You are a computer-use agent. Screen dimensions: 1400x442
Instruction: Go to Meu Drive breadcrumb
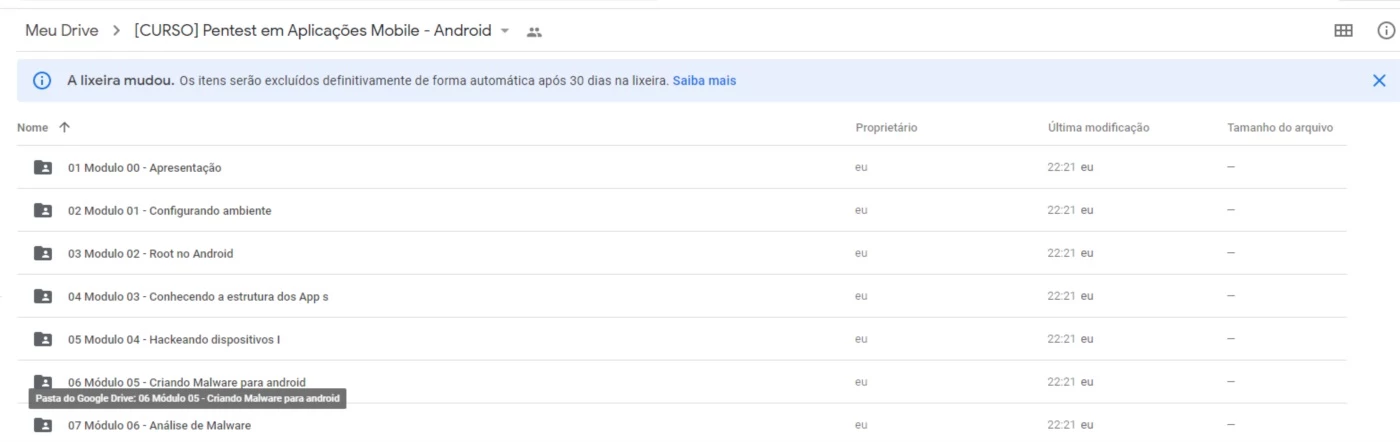[62, 31]
